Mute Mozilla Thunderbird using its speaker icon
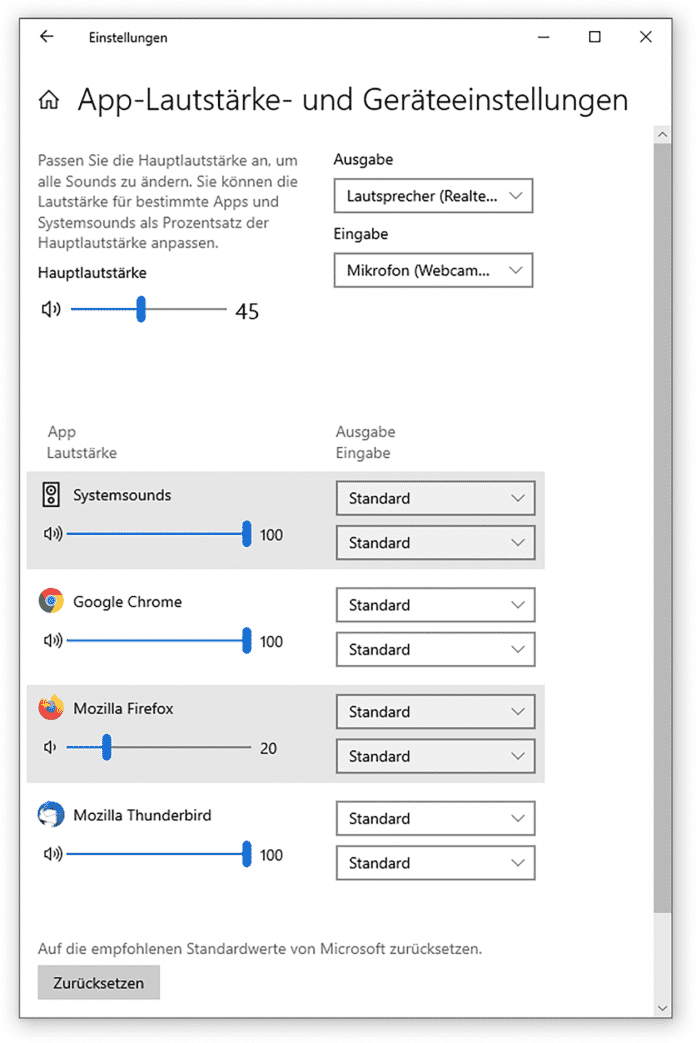Viewport: 696px width, 1043px height. (x=52, y=854)
